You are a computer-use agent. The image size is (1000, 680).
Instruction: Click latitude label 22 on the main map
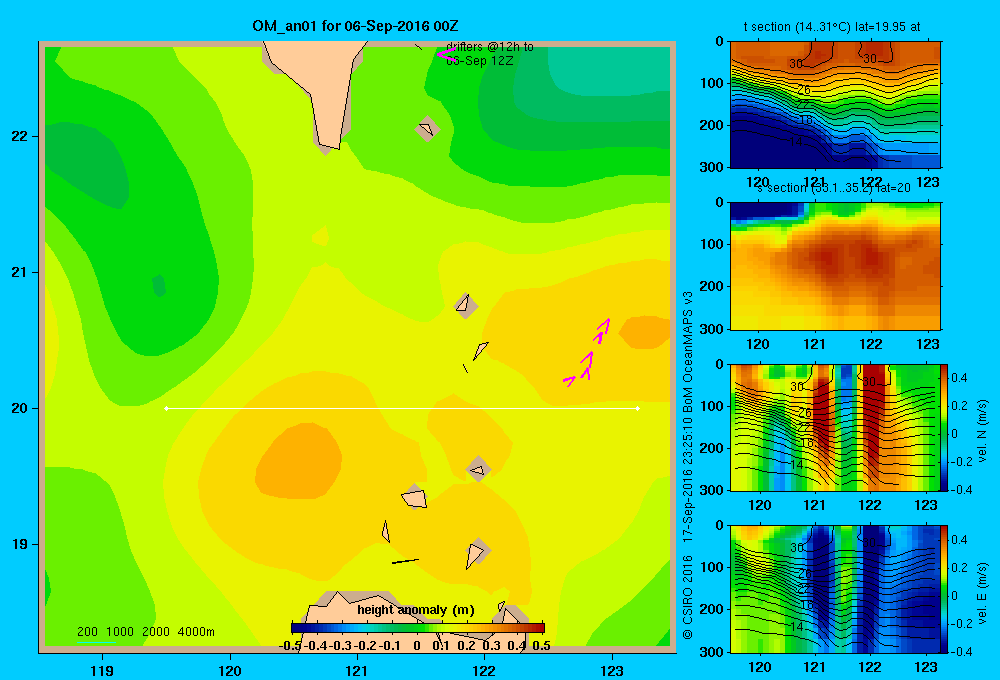20,137
